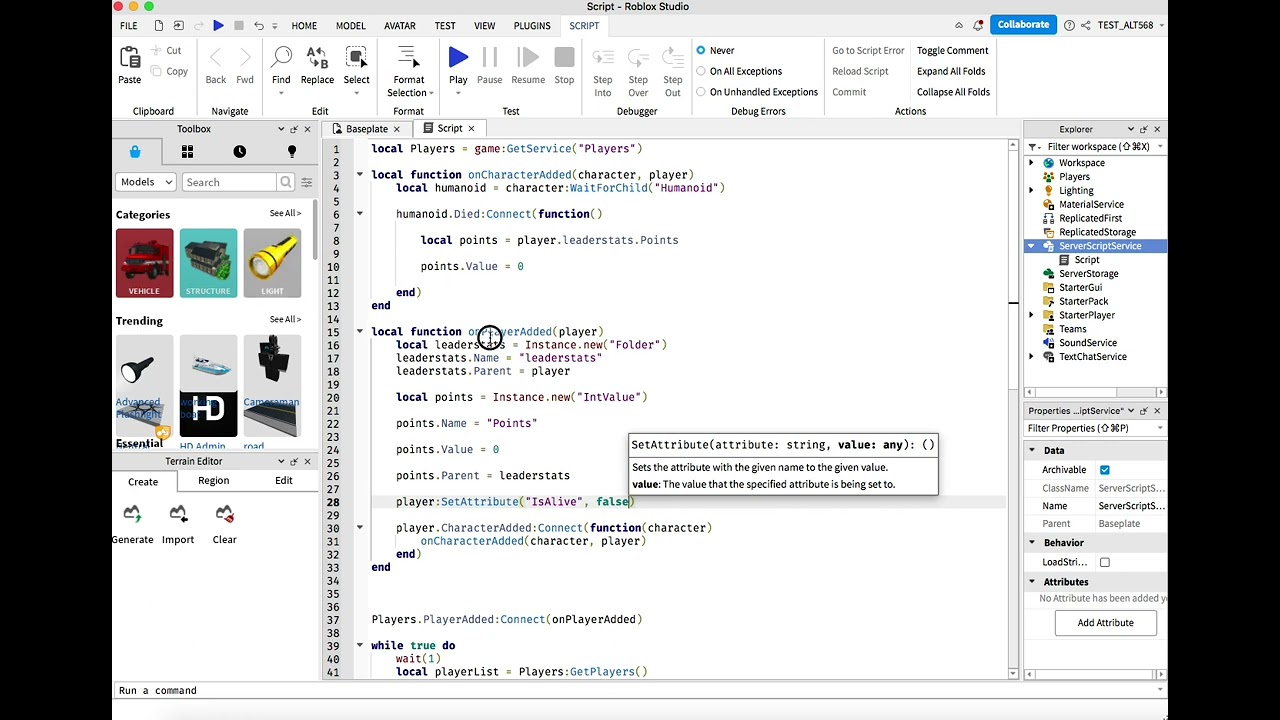Click the Fwd navigate button
Viewport: 1280px width, 720px height.
tap(245, 66)
